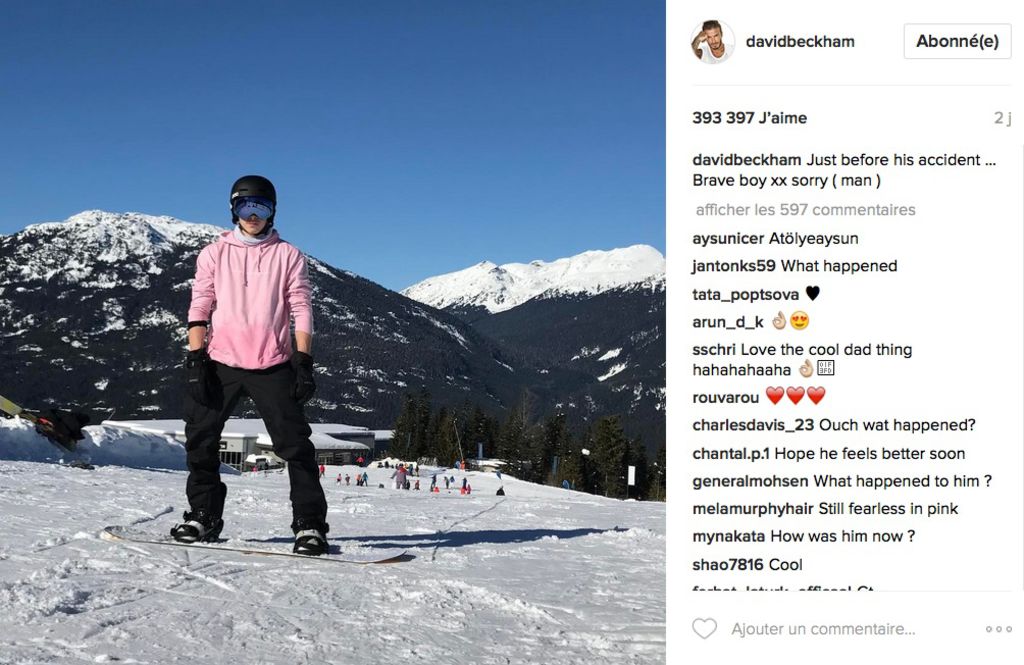The image size is (1024, 665).
Task: Open the snowboarder photo
Action: (332, 332)
